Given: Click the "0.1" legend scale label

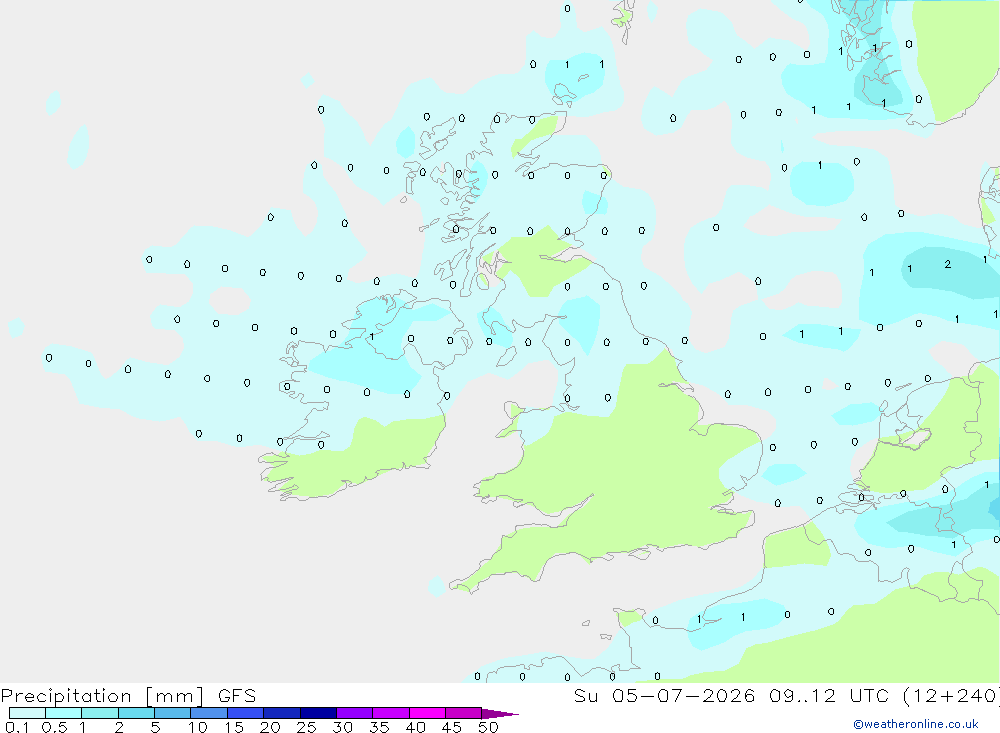Looking at the screenshot, I should tap(17, 727).
